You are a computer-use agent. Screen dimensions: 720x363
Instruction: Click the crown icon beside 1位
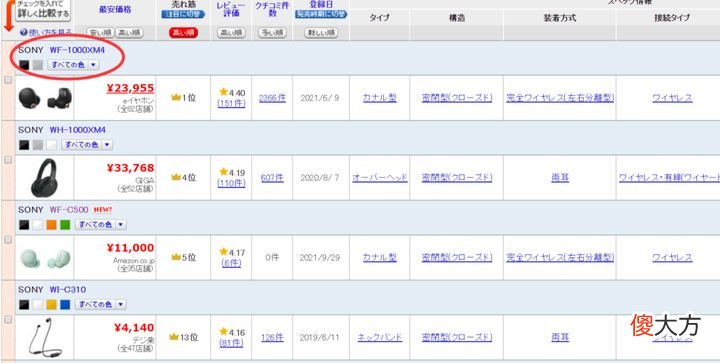pos(175,97)
